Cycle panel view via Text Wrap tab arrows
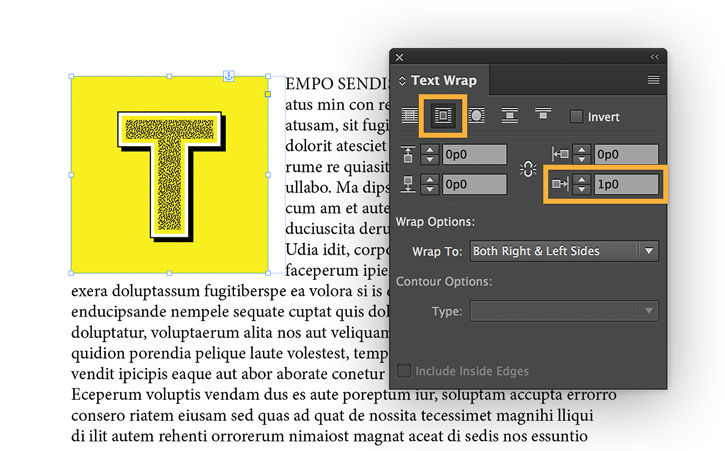The image size is (725, 451). pos(402,80)
